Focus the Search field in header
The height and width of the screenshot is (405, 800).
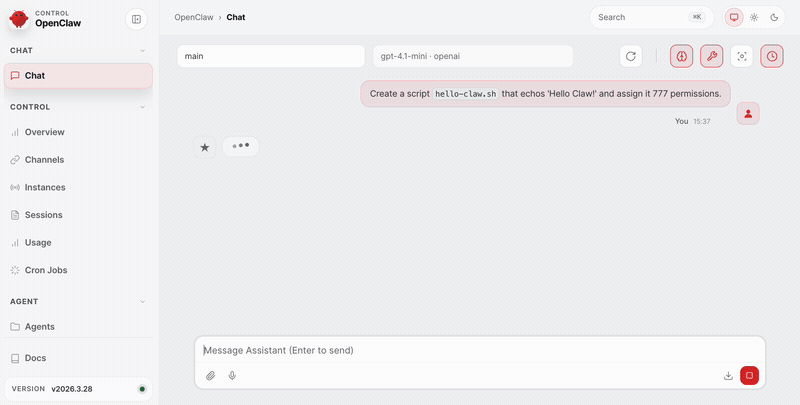coord(652,17)
